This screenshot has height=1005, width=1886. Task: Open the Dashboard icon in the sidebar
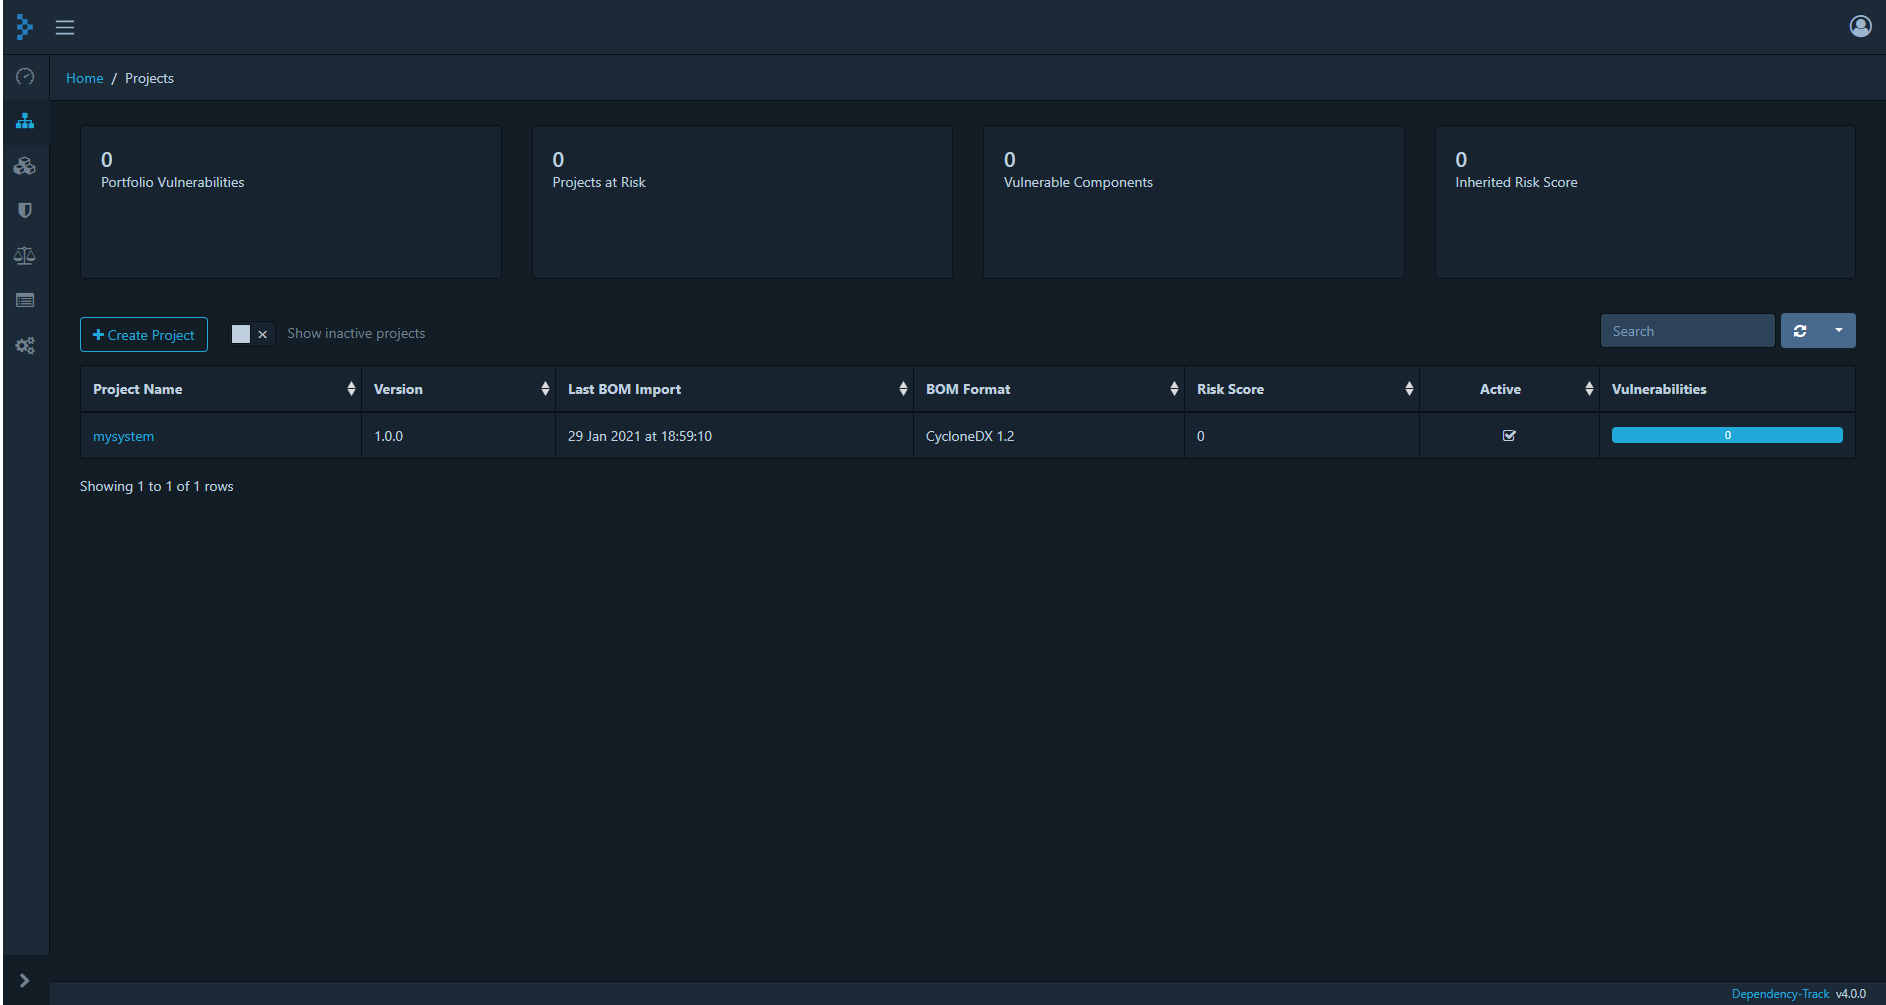click(25, 77)
